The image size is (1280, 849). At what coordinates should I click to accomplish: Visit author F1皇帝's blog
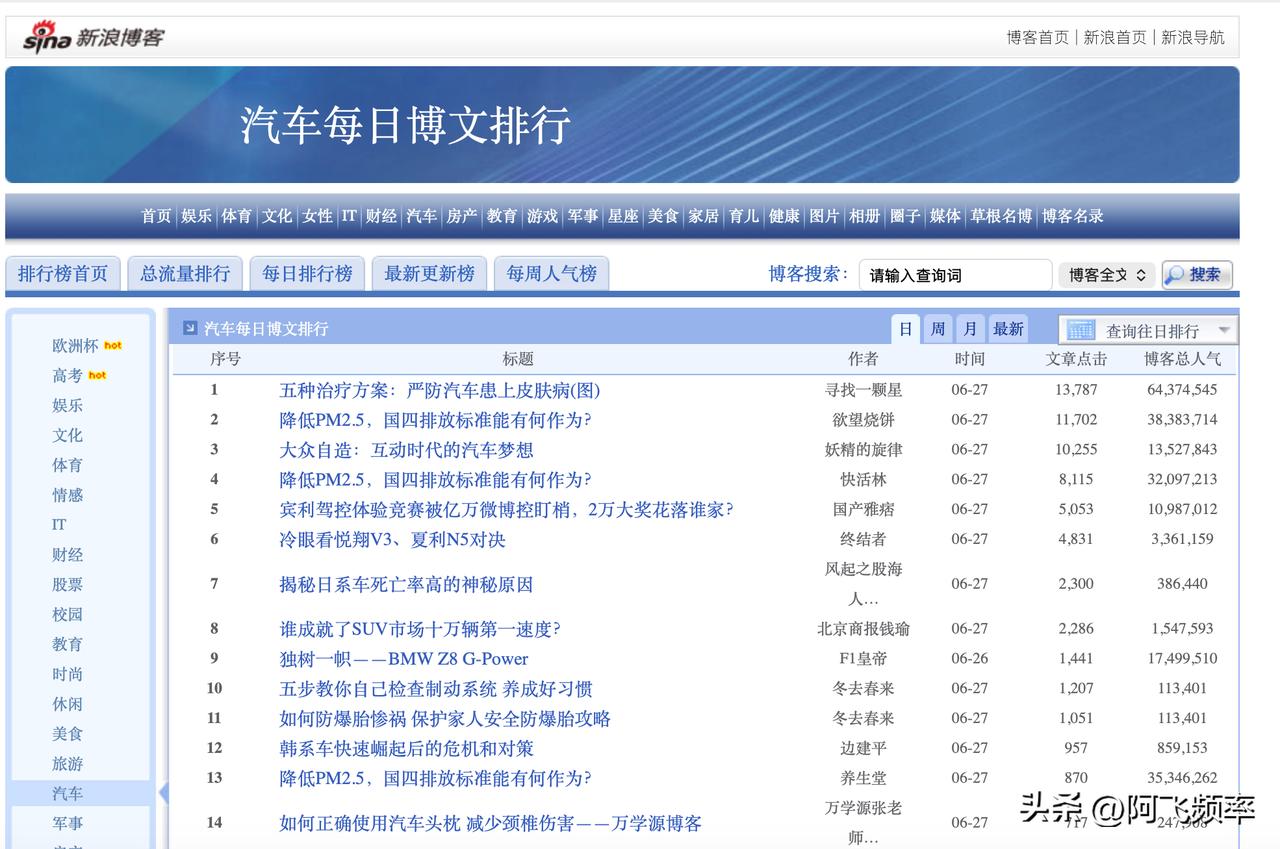coord(863,659)
